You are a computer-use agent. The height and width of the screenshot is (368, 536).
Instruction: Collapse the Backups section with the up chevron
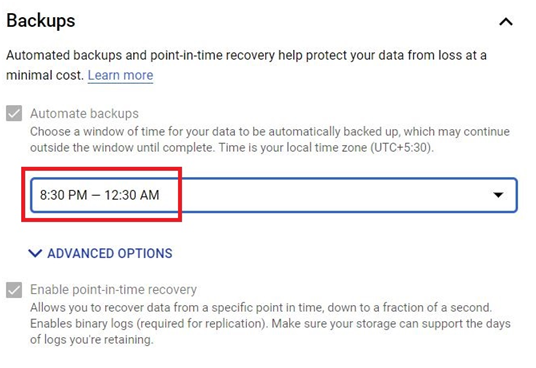coord(506,22)
